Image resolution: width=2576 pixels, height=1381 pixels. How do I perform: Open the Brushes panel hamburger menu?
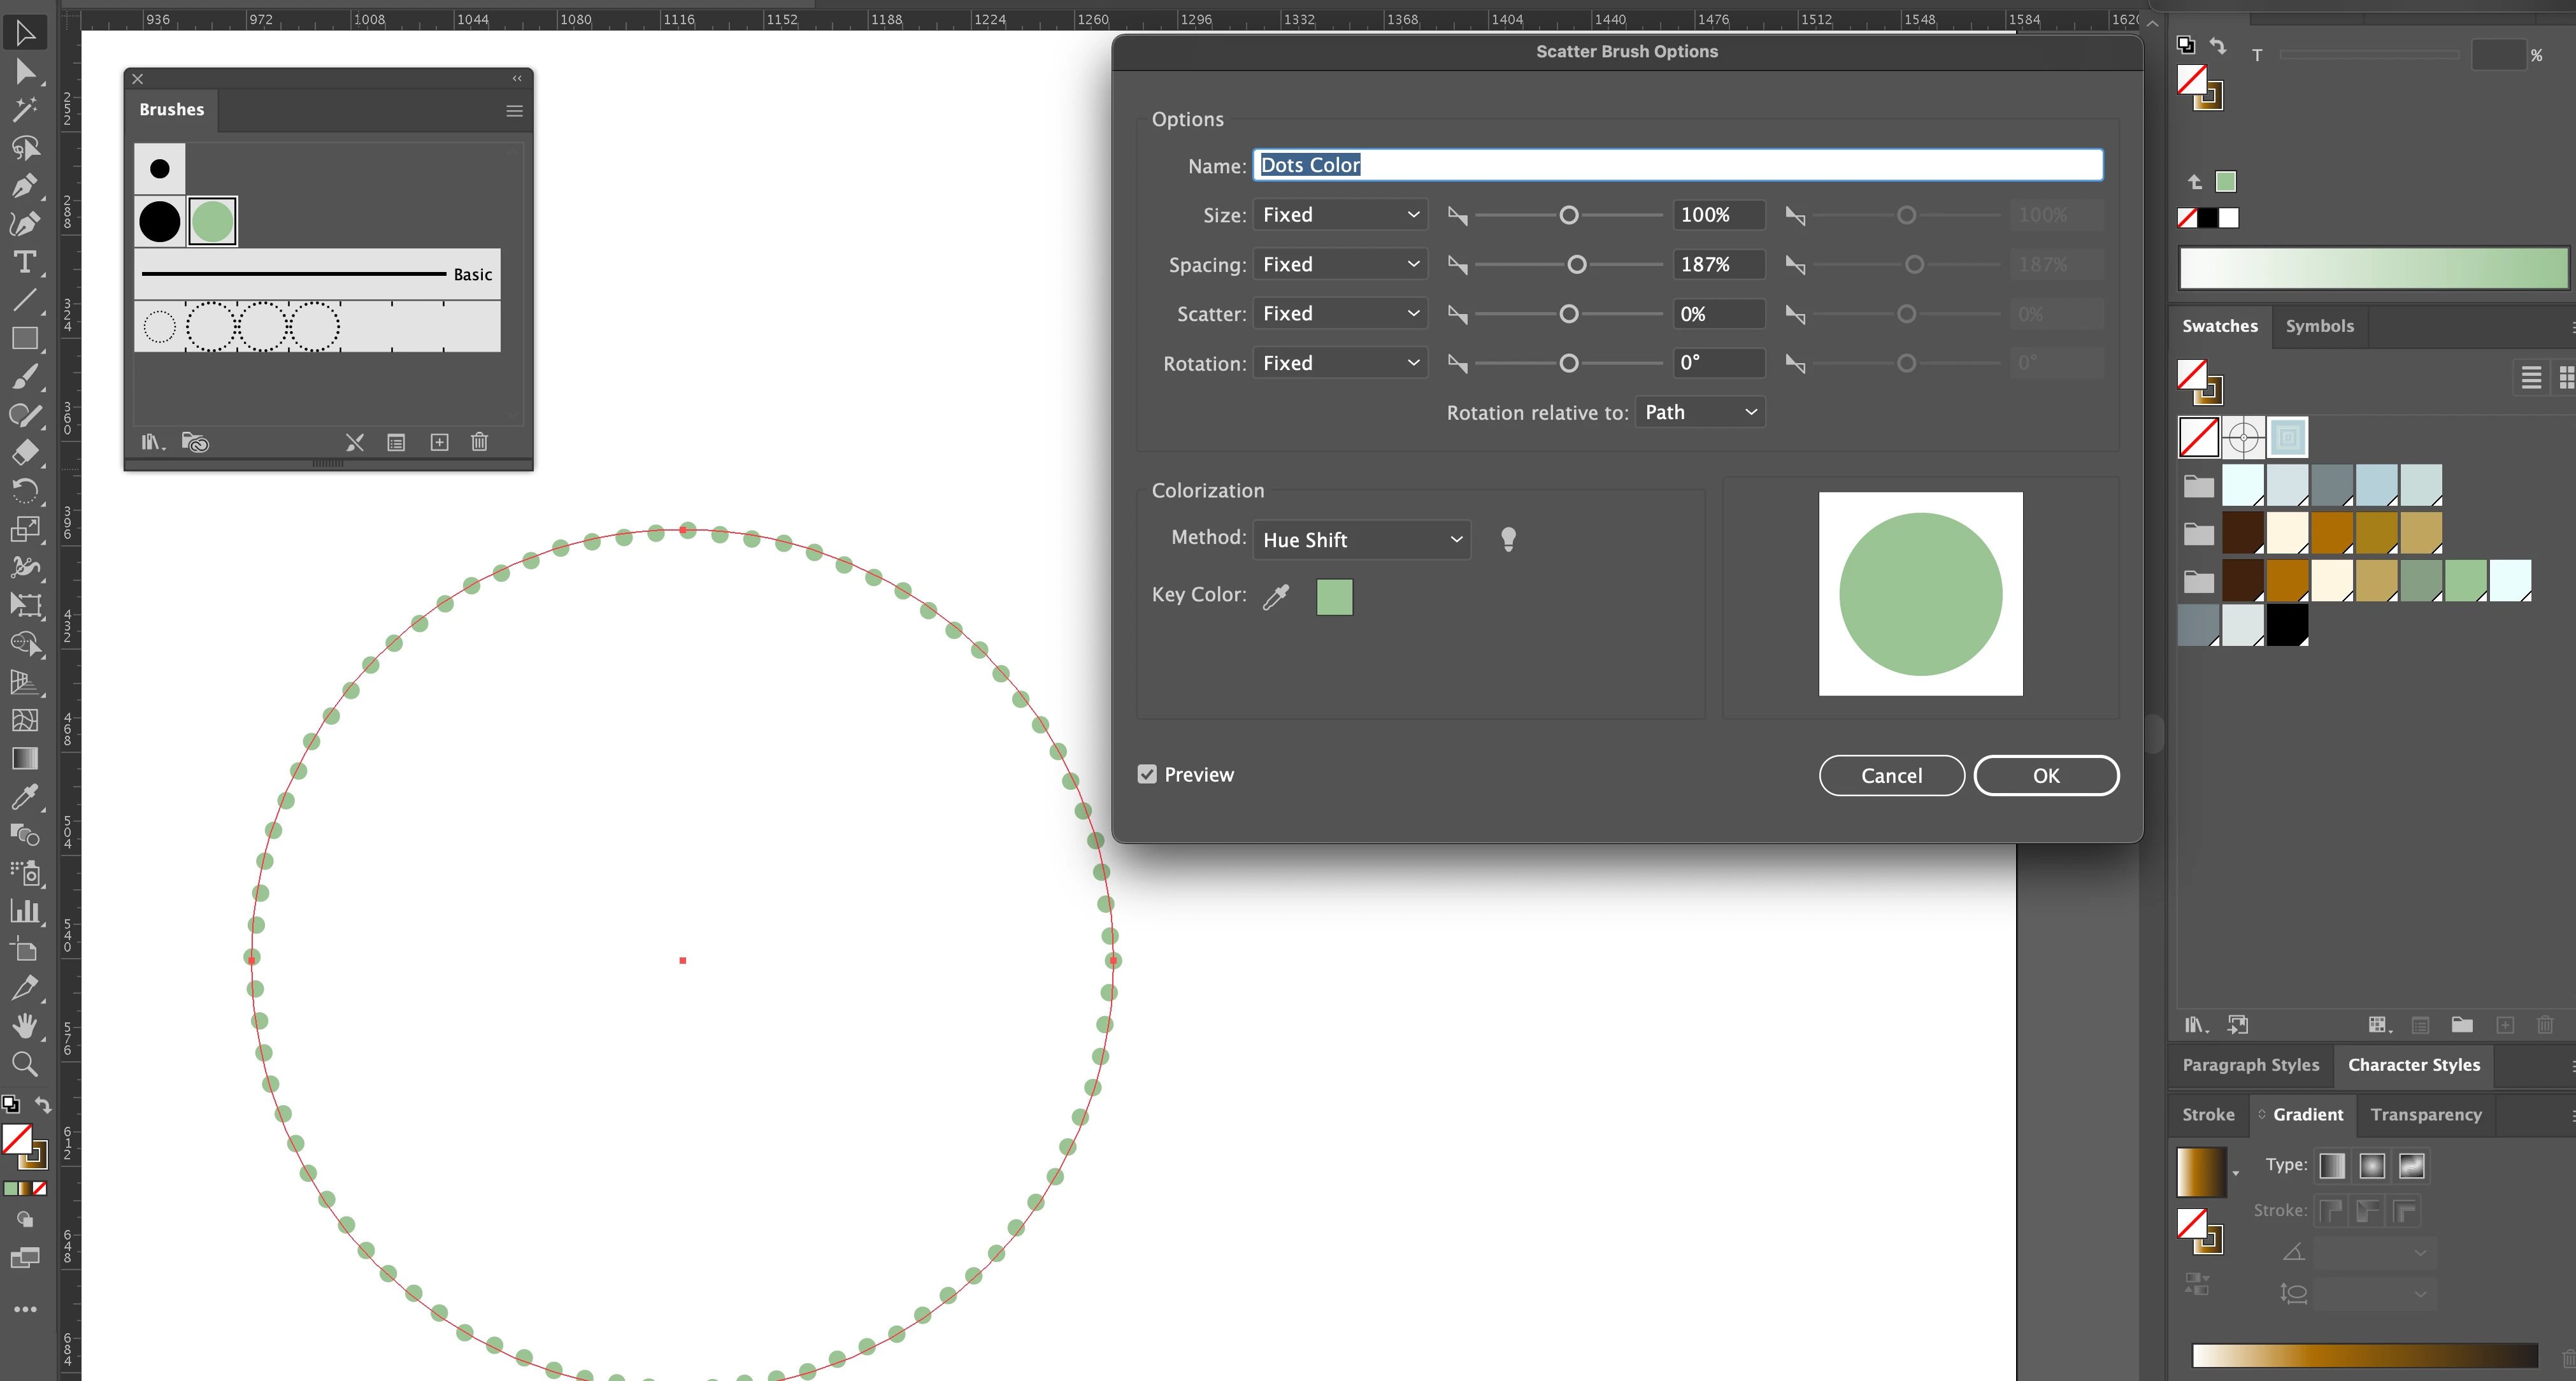click(514, 111)
